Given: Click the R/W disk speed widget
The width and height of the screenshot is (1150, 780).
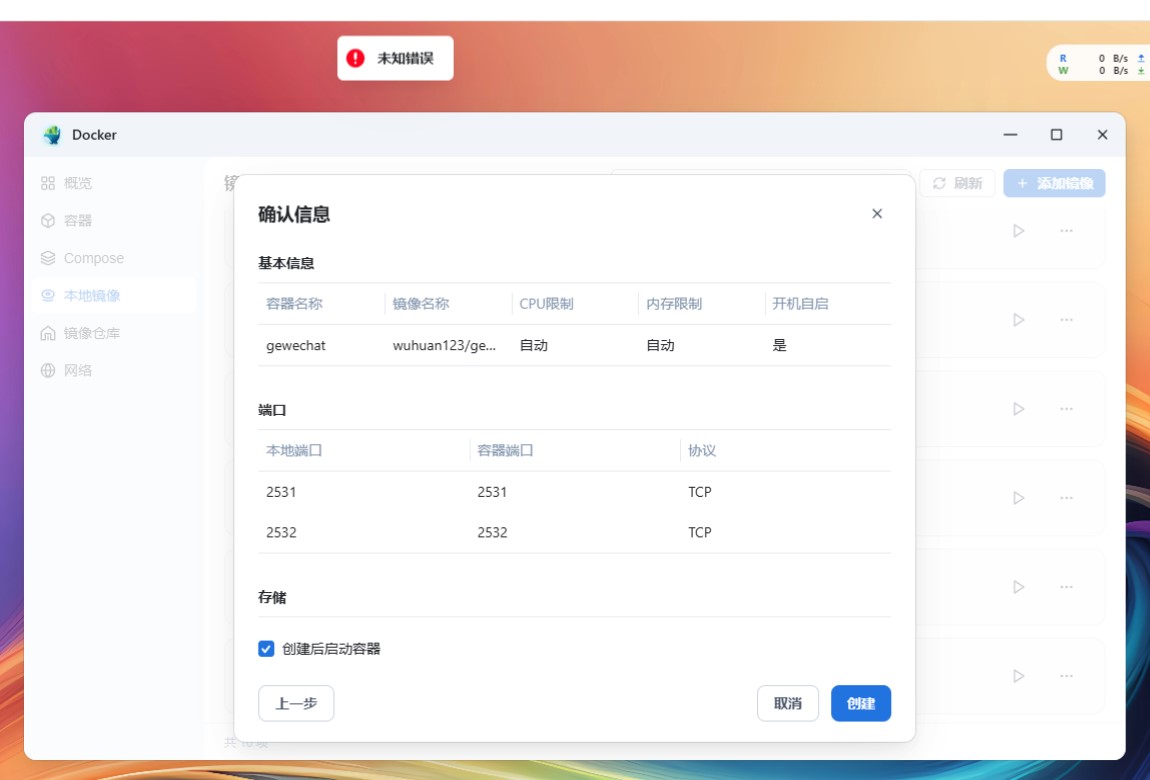Looking at the screenshot, I should 1099,65.
